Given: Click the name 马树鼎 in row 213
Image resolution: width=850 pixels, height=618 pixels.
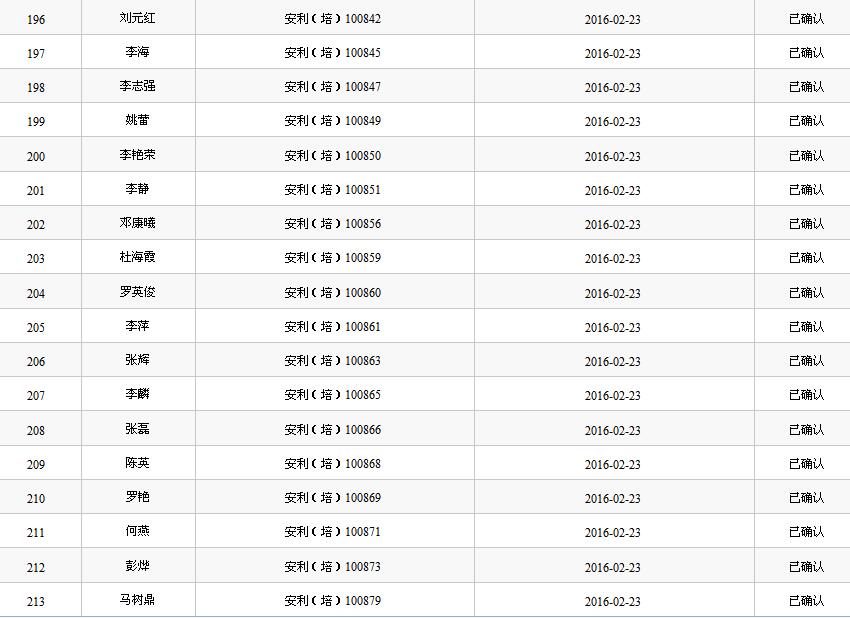Looking at the screenshot, I should (137, 601).
